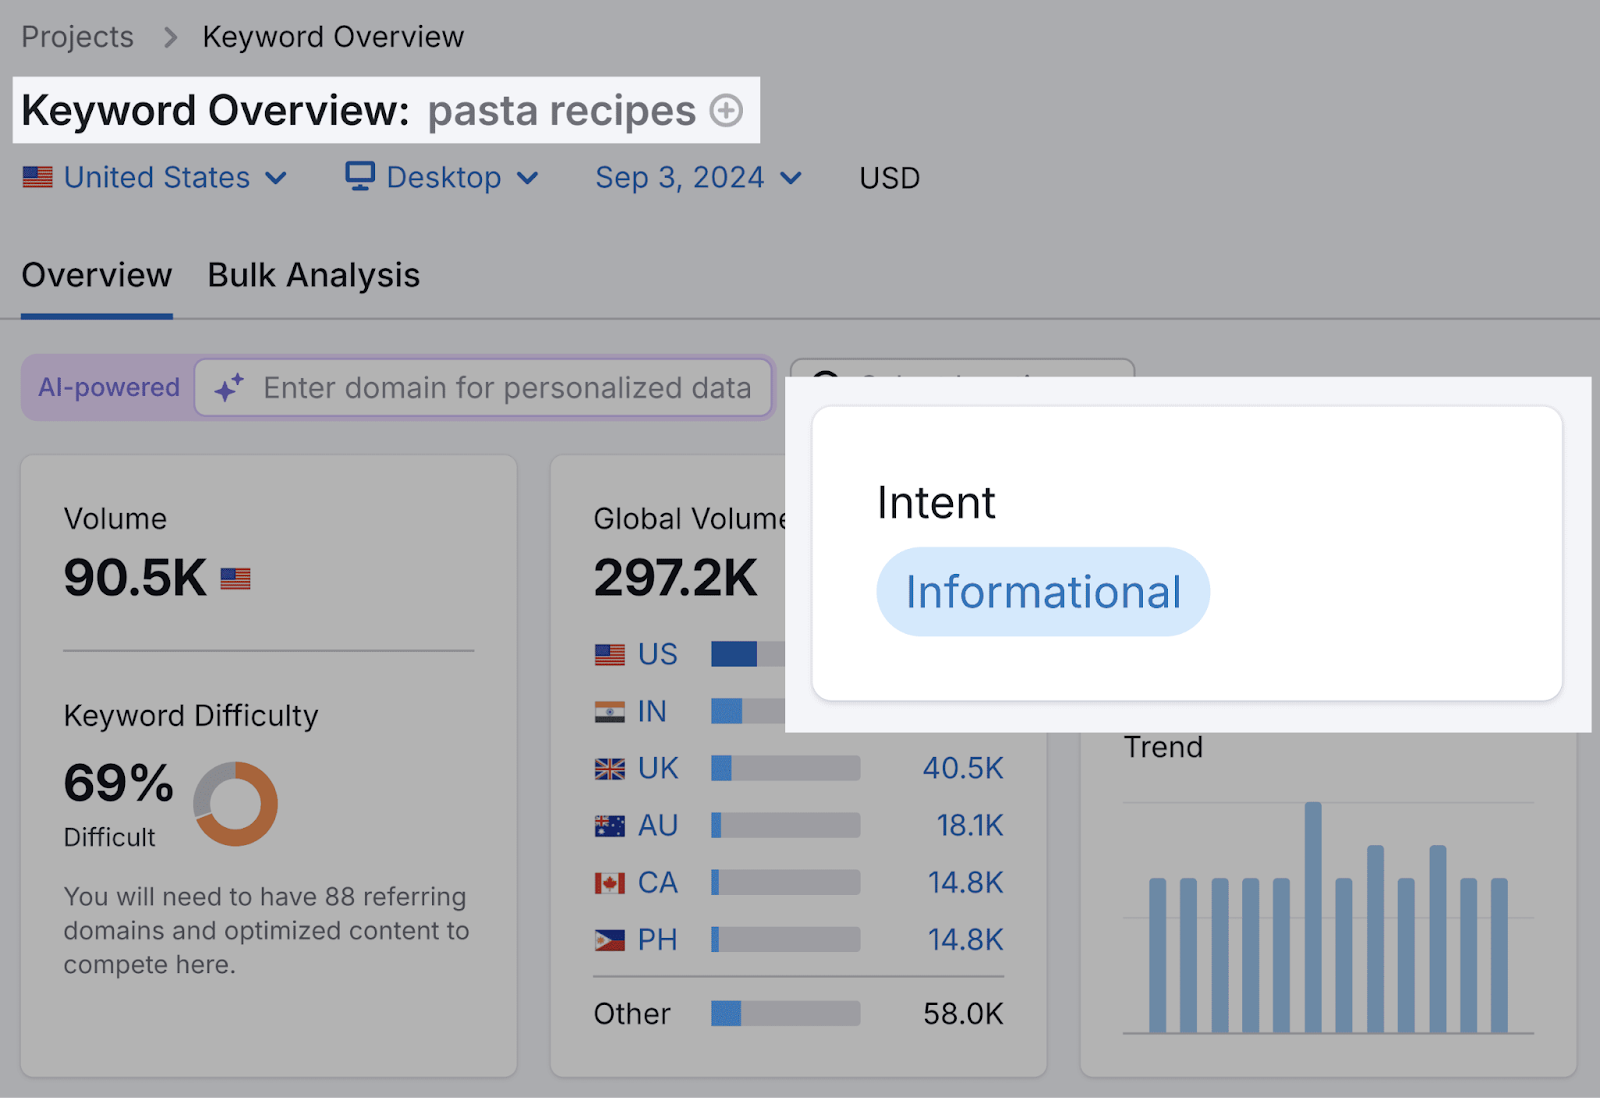Click the India flag in Global Volume list
The height and width of the screenshot is (1098, 1600).
[x=611, y=711]
